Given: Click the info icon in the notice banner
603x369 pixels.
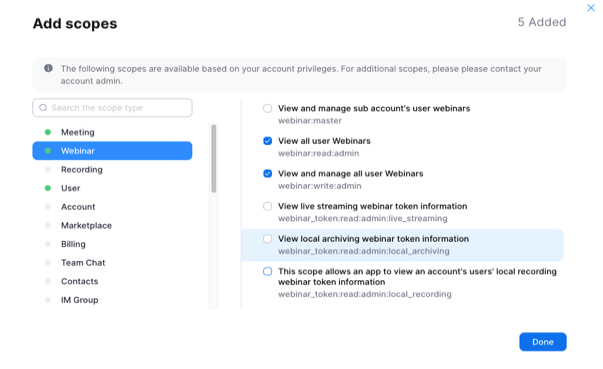Looking at the screenshot, I should click(48, 68).
